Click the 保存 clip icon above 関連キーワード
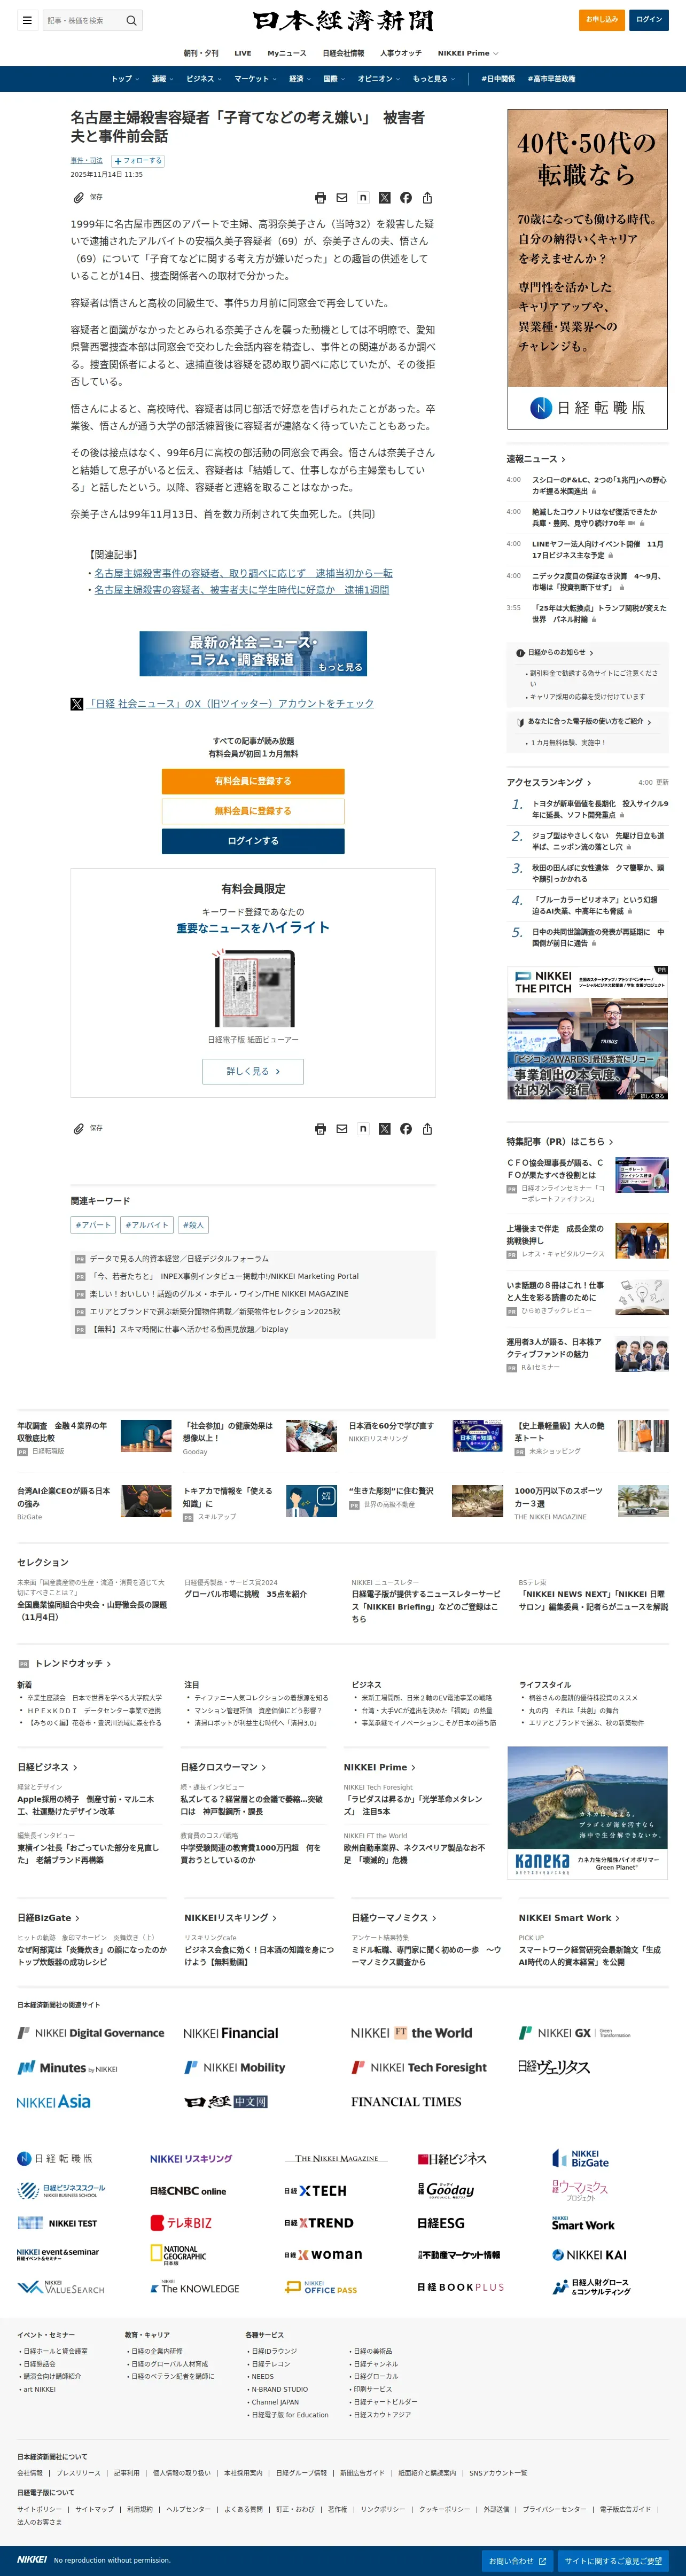 (x=79, y=1129)
